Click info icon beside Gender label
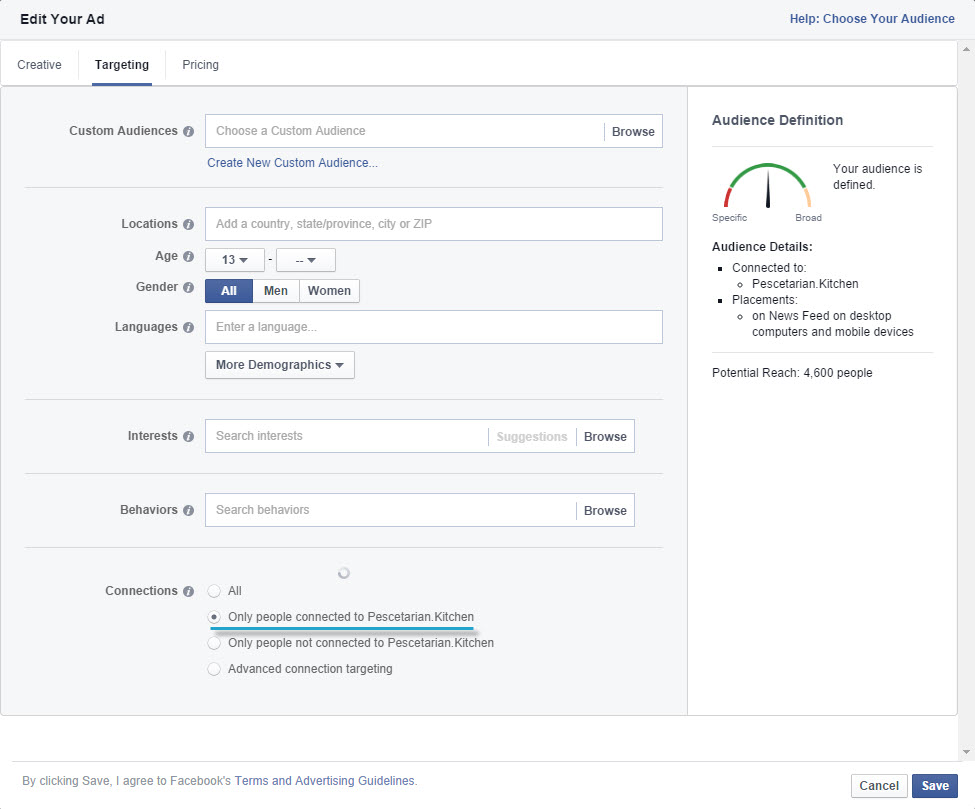 [188, 287]
